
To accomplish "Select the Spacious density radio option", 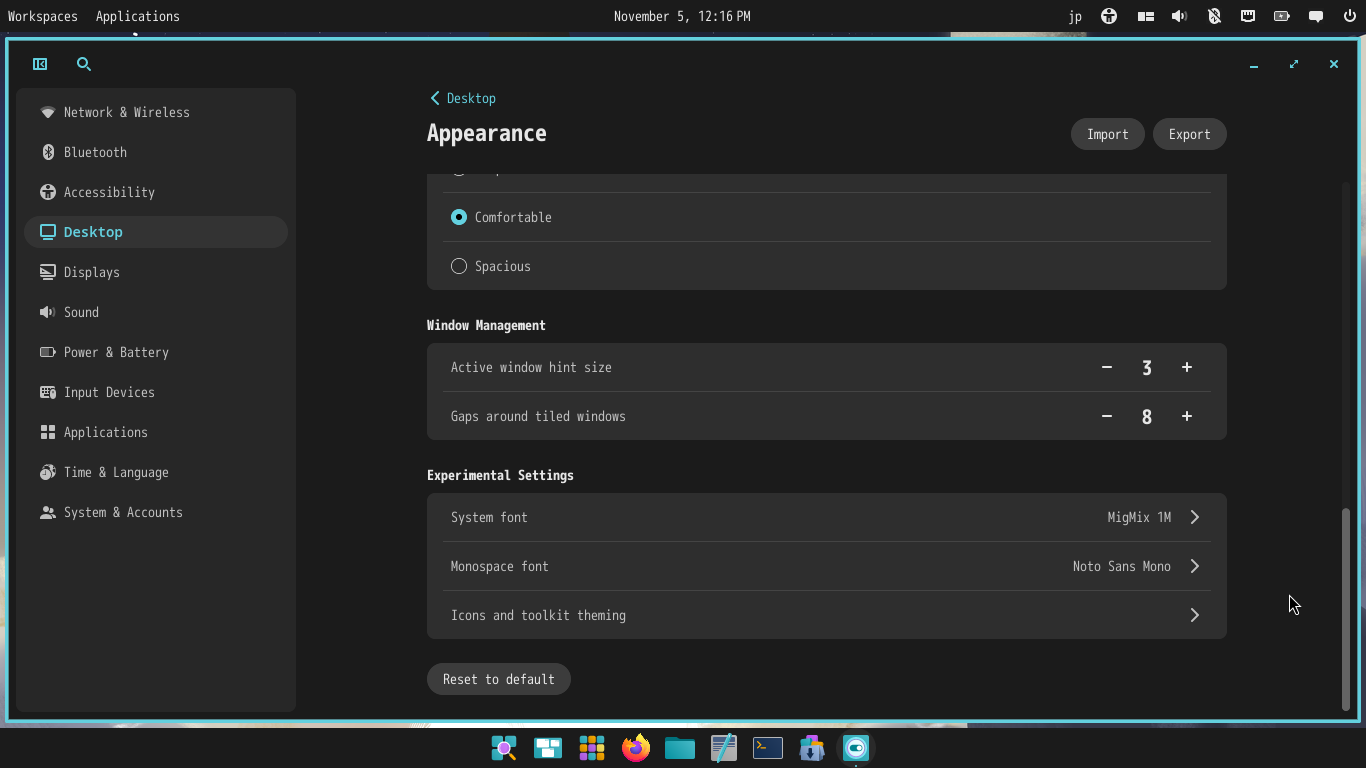I will tap(459, 266).
